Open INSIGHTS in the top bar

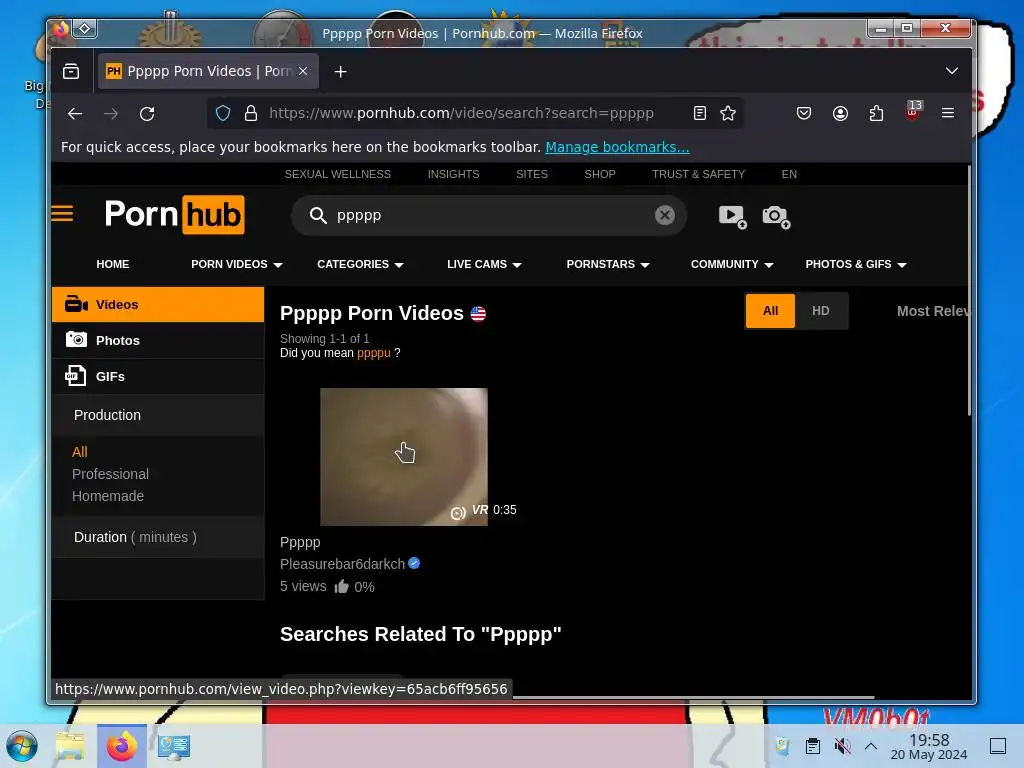tap(453, 174)
